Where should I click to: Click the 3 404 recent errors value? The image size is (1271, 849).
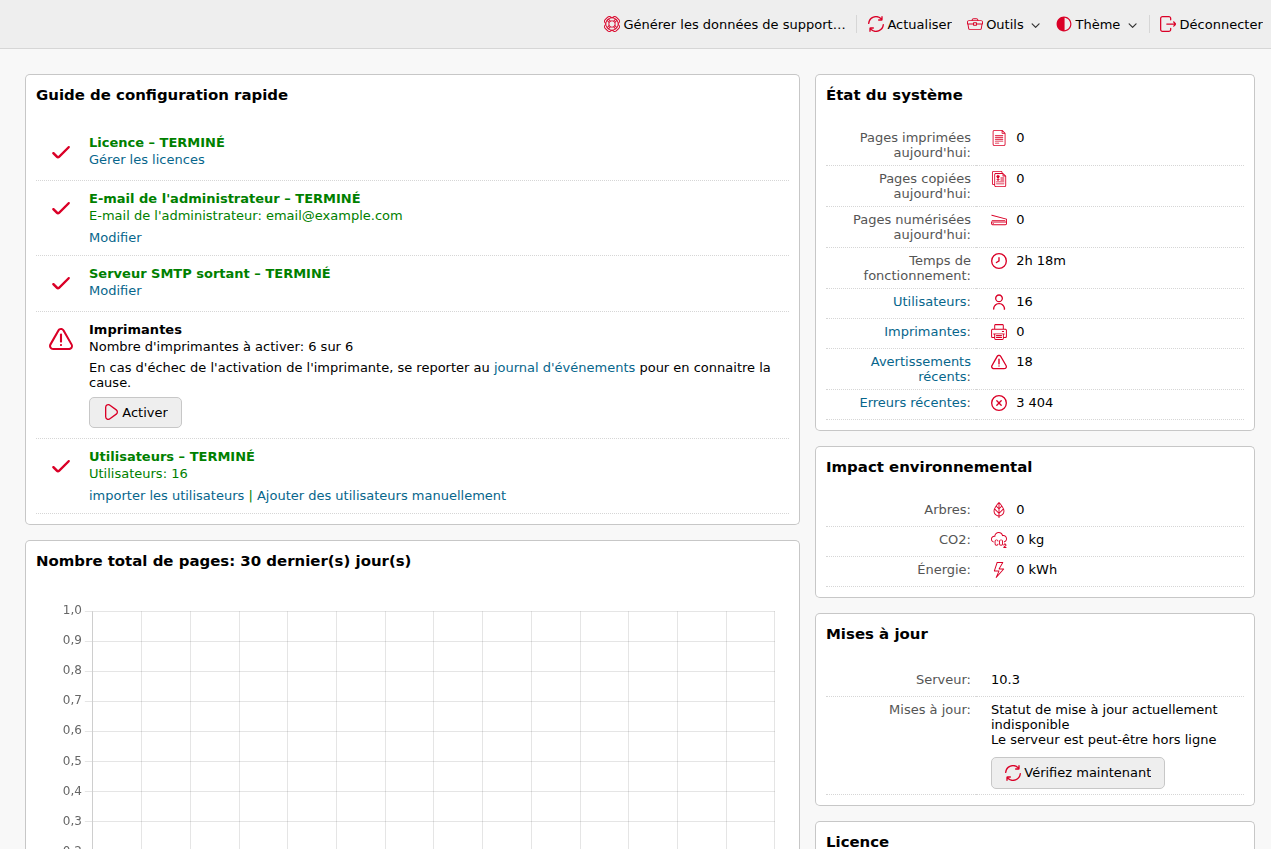click(1035, 403)
